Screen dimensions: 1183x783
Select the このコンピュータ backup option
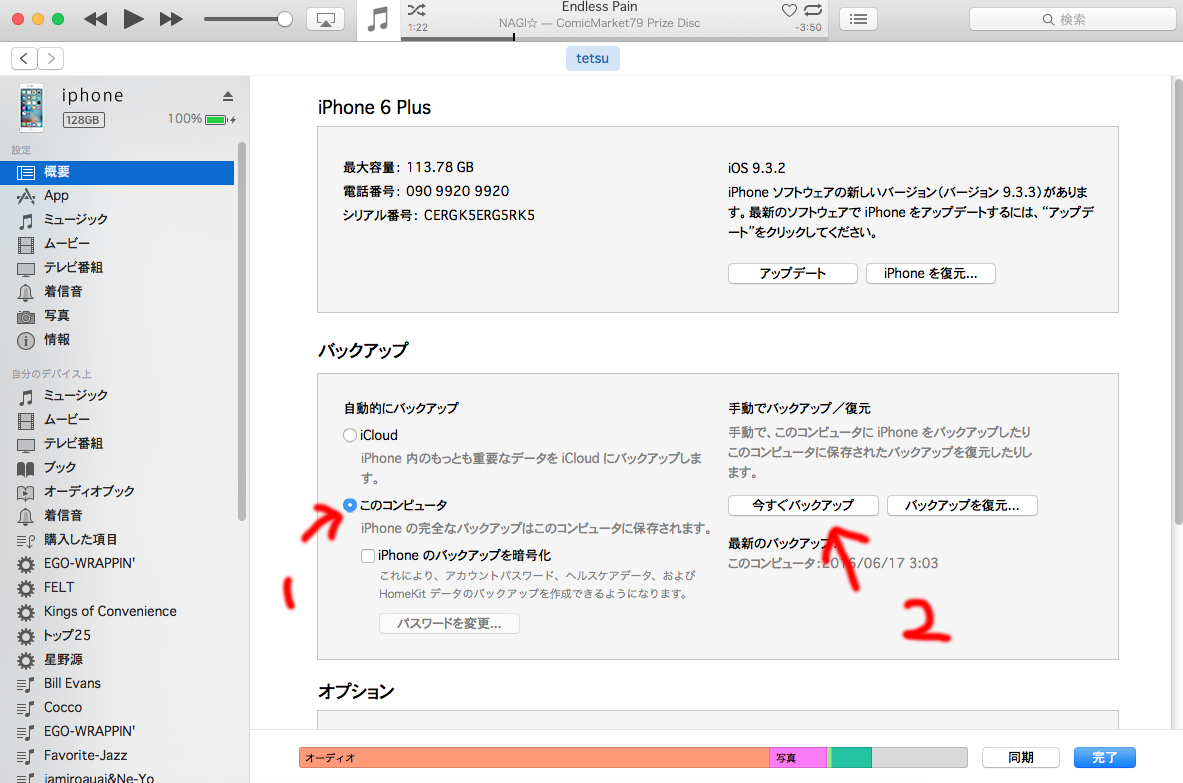click(x=349, y=505)
